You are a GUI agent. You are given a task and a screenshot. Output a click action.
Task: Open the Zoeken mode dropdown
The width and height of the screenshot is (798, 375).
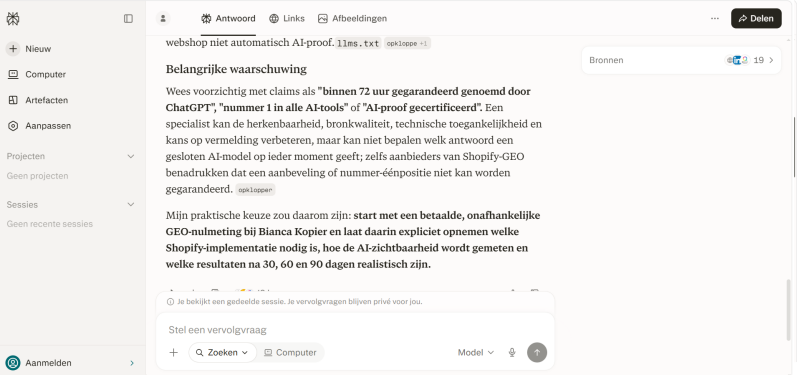222,353
